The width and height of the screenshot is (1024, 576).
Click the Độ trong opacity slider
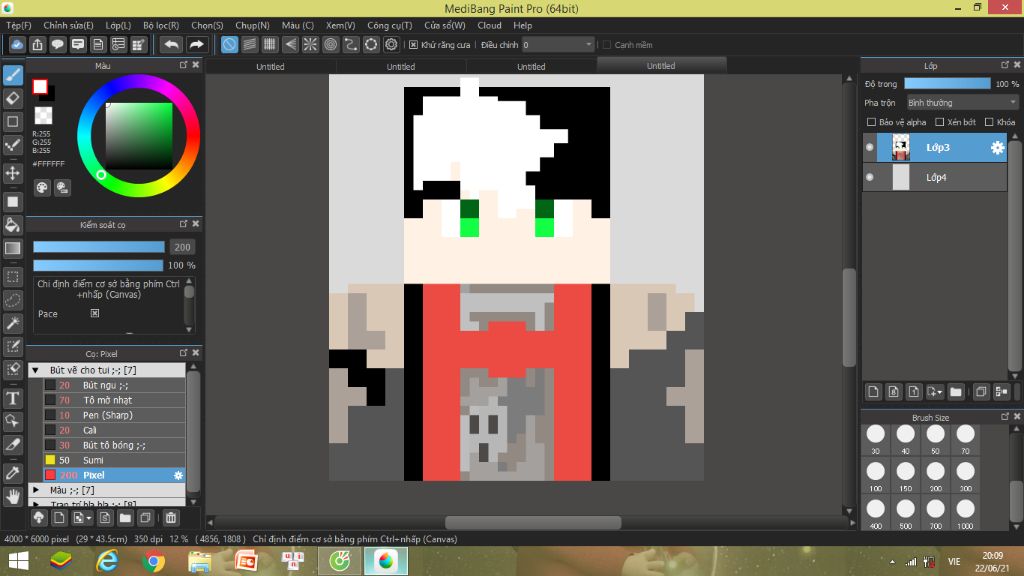(947, 84)
